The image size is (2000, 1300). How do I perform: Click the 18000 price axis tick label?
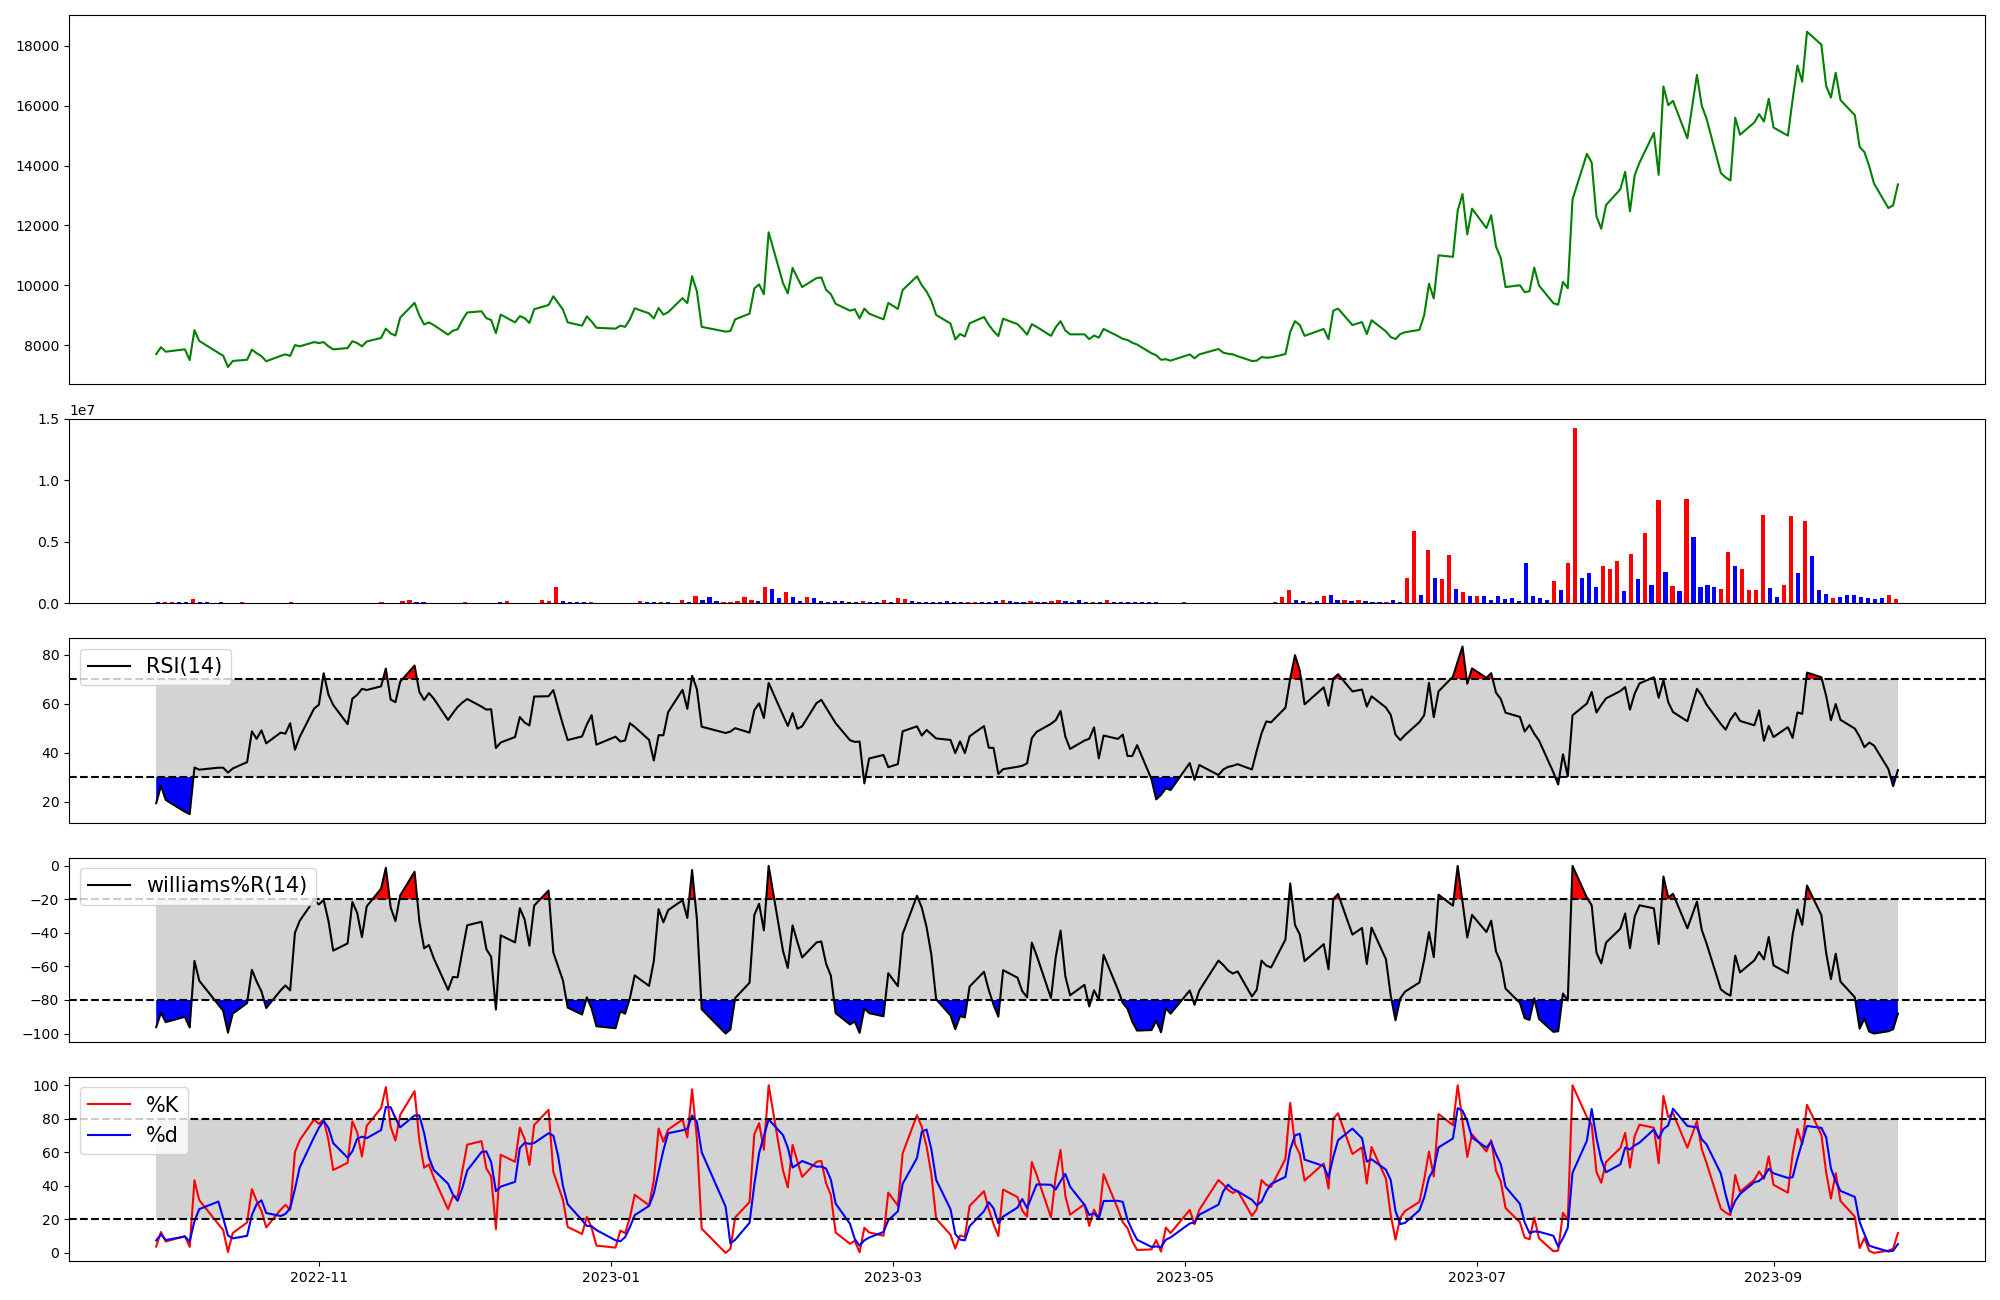tap(38, 47)
